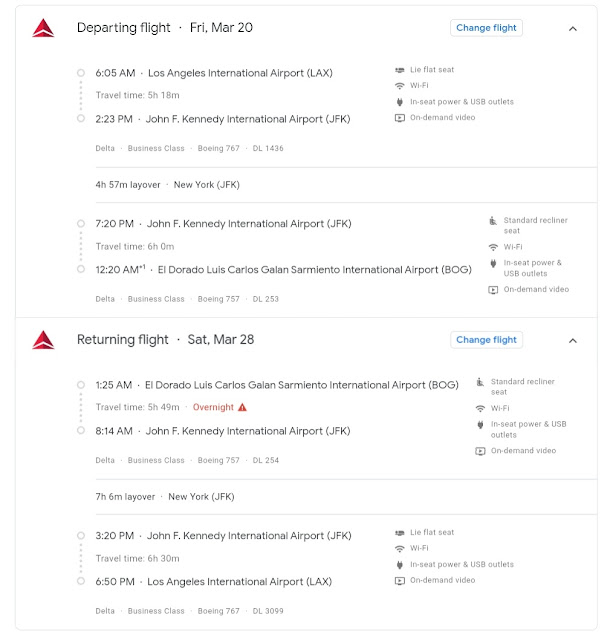Collapse the Returning flight details
Image resolution: width=610 pixels, height=640 pixels.
(x=573, y=341)
